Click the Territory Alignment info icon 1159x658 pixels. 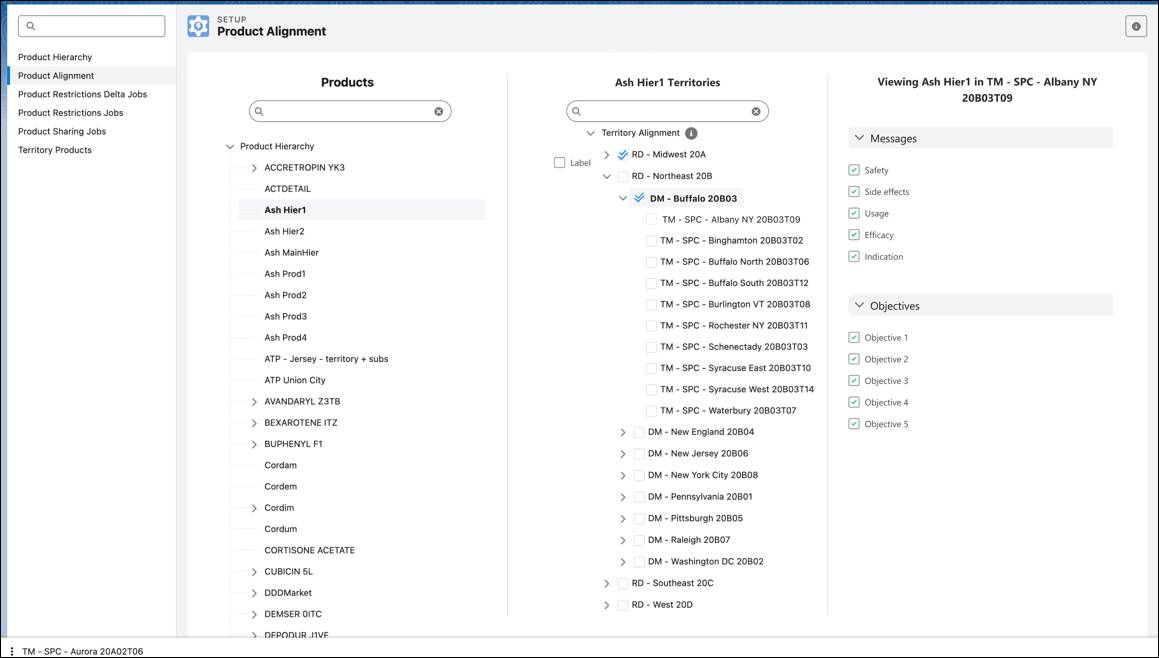tap(691, 133)
